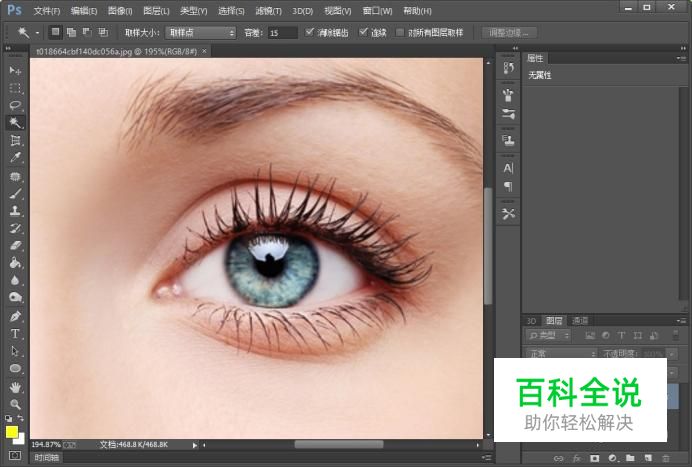
Task: Toggle the contiguous checkbox
Action: pyautogui.click(x=363, y=32)
